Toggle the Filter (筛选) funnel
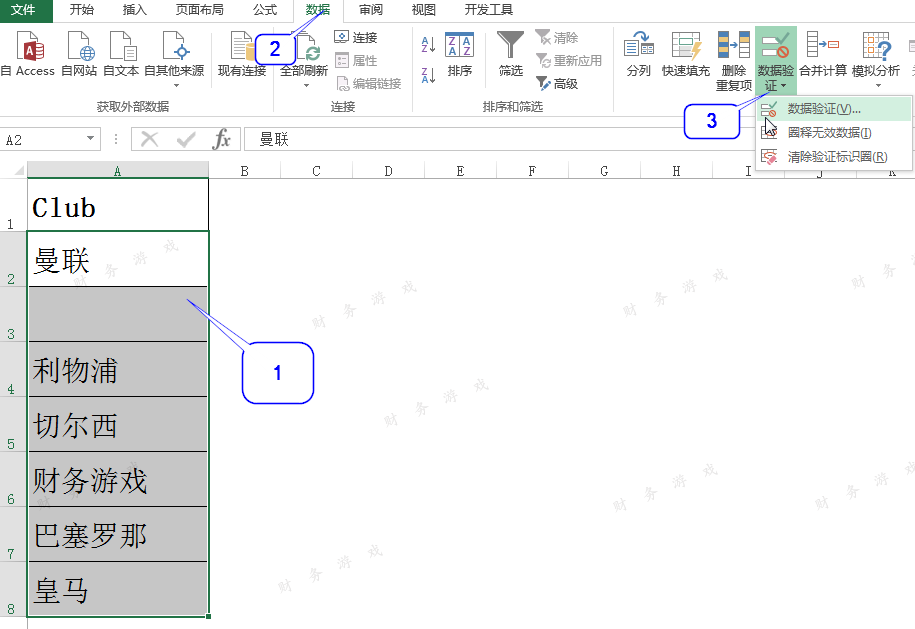The width and height of the screenshot is (915, 629). click(511, 54)
